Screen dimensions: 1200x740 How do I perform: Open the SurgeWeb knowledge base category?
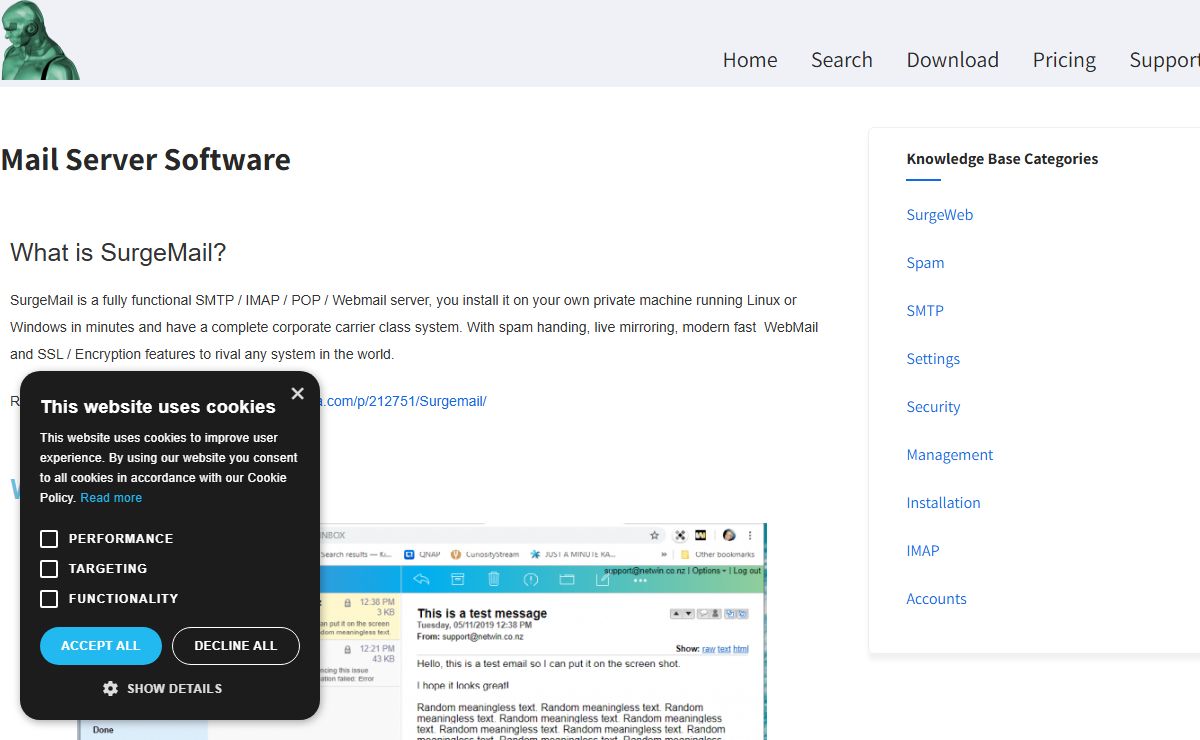pyautogui.click(x=940, y=215)
